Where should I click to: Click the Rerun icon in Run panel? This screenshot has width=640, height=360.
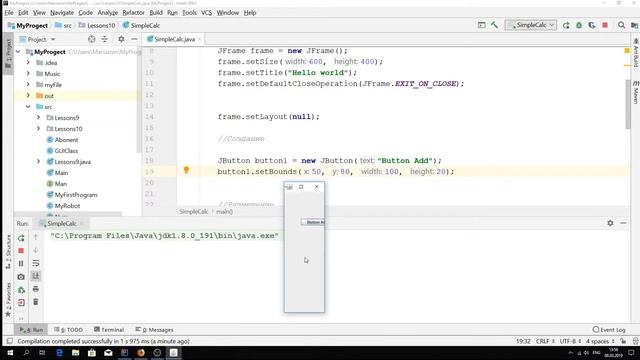pos(21,238)
